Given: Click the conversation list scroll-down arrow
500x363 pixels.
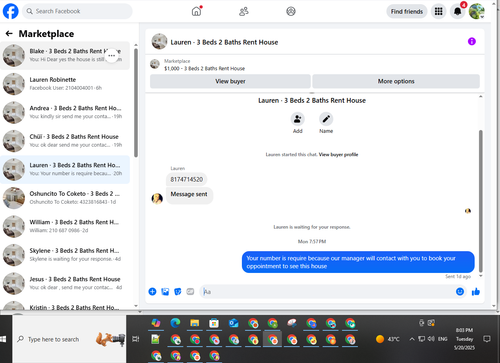Looking at the screenshot, I should click(136, 306).
